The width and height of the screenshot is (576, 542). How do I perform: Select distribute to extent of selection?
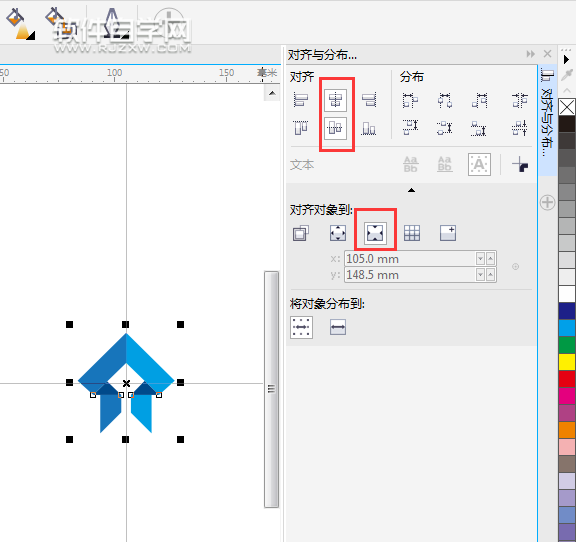pyautogui.click(x=302, y=327)
